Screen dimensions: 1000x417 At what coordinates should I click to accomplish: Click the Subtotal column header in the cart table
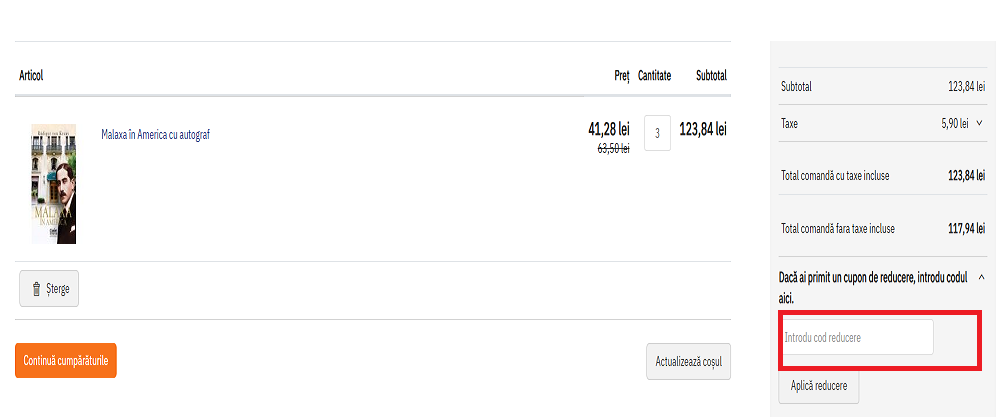(x=711, y=75)
